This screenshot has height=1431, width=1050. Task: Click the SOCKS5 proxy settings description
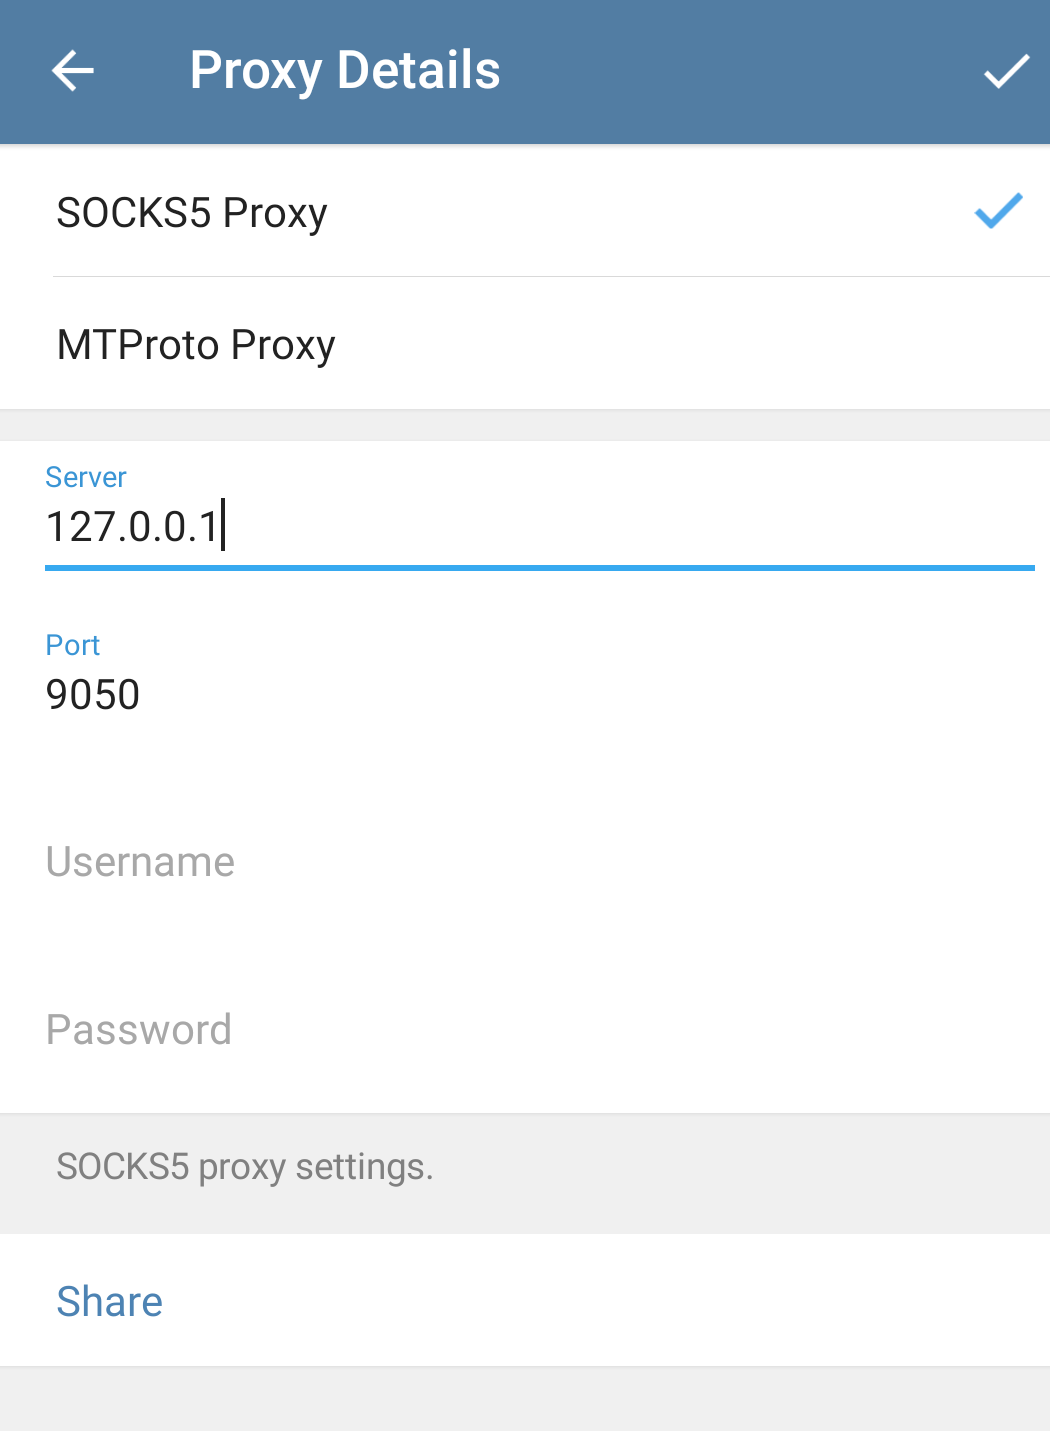[245, 1167]
